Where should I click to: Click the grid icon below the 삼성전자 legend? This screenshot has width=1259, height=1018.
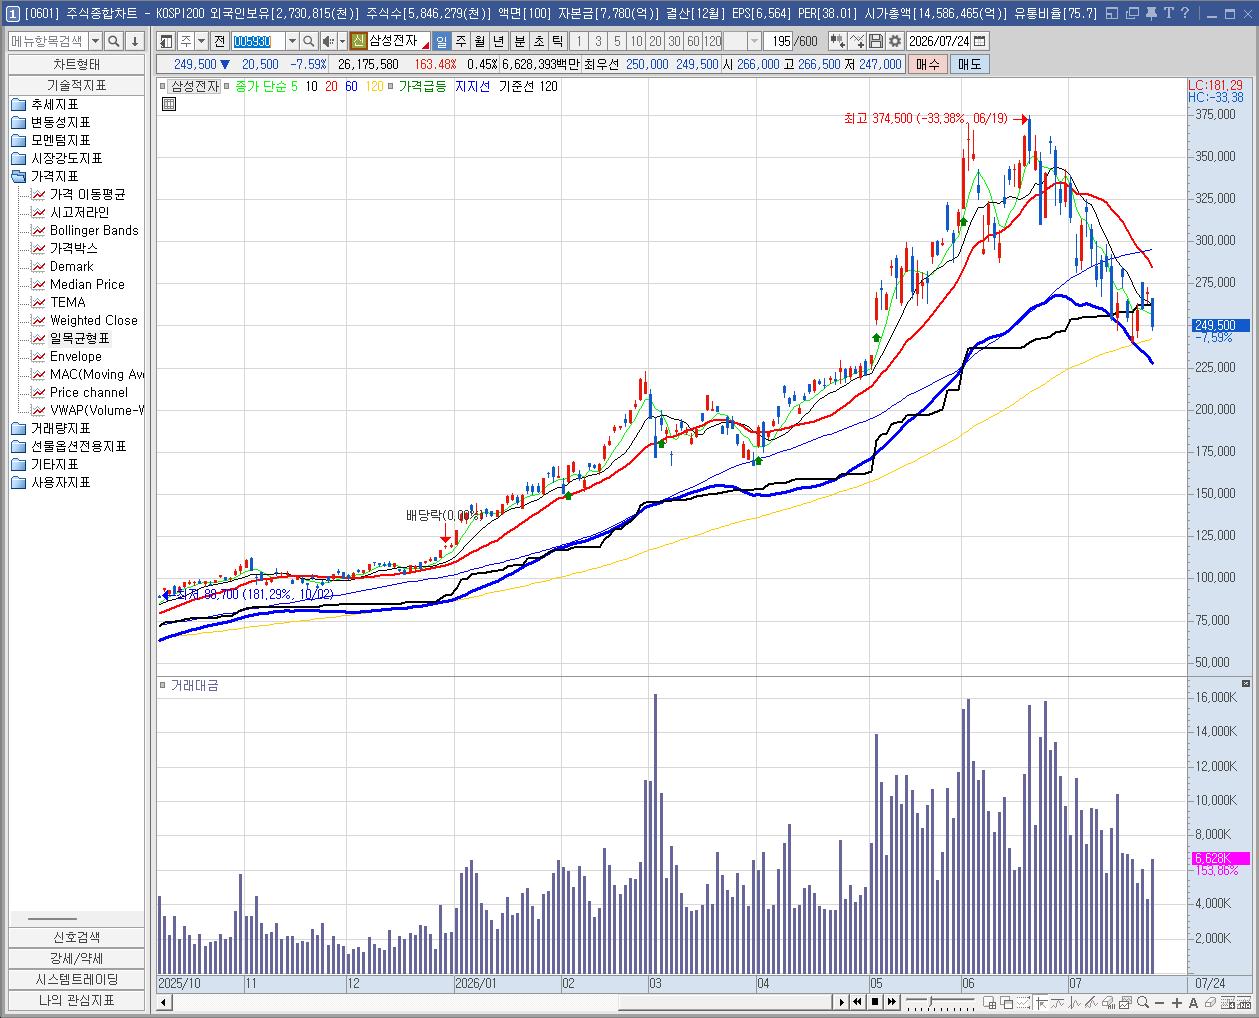(168, 103)
